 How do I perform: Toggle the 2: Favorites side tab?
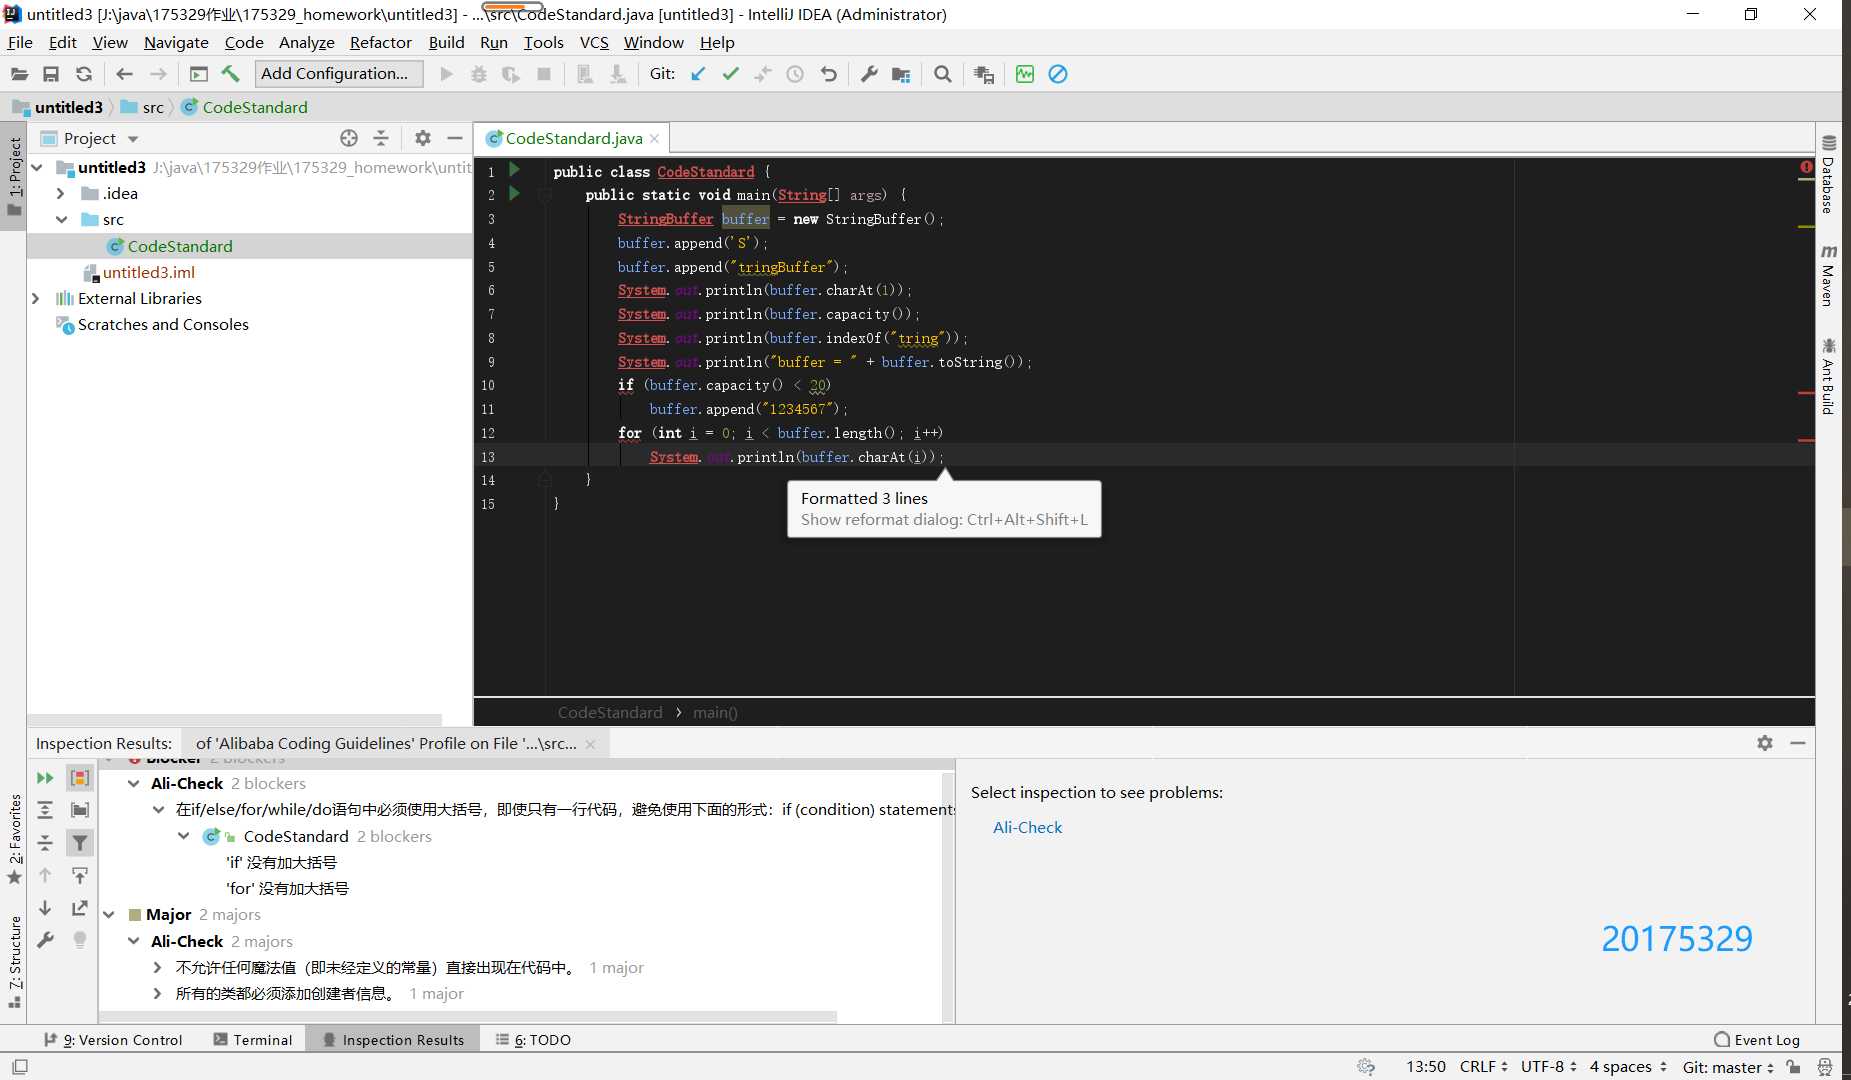point(14,840)
